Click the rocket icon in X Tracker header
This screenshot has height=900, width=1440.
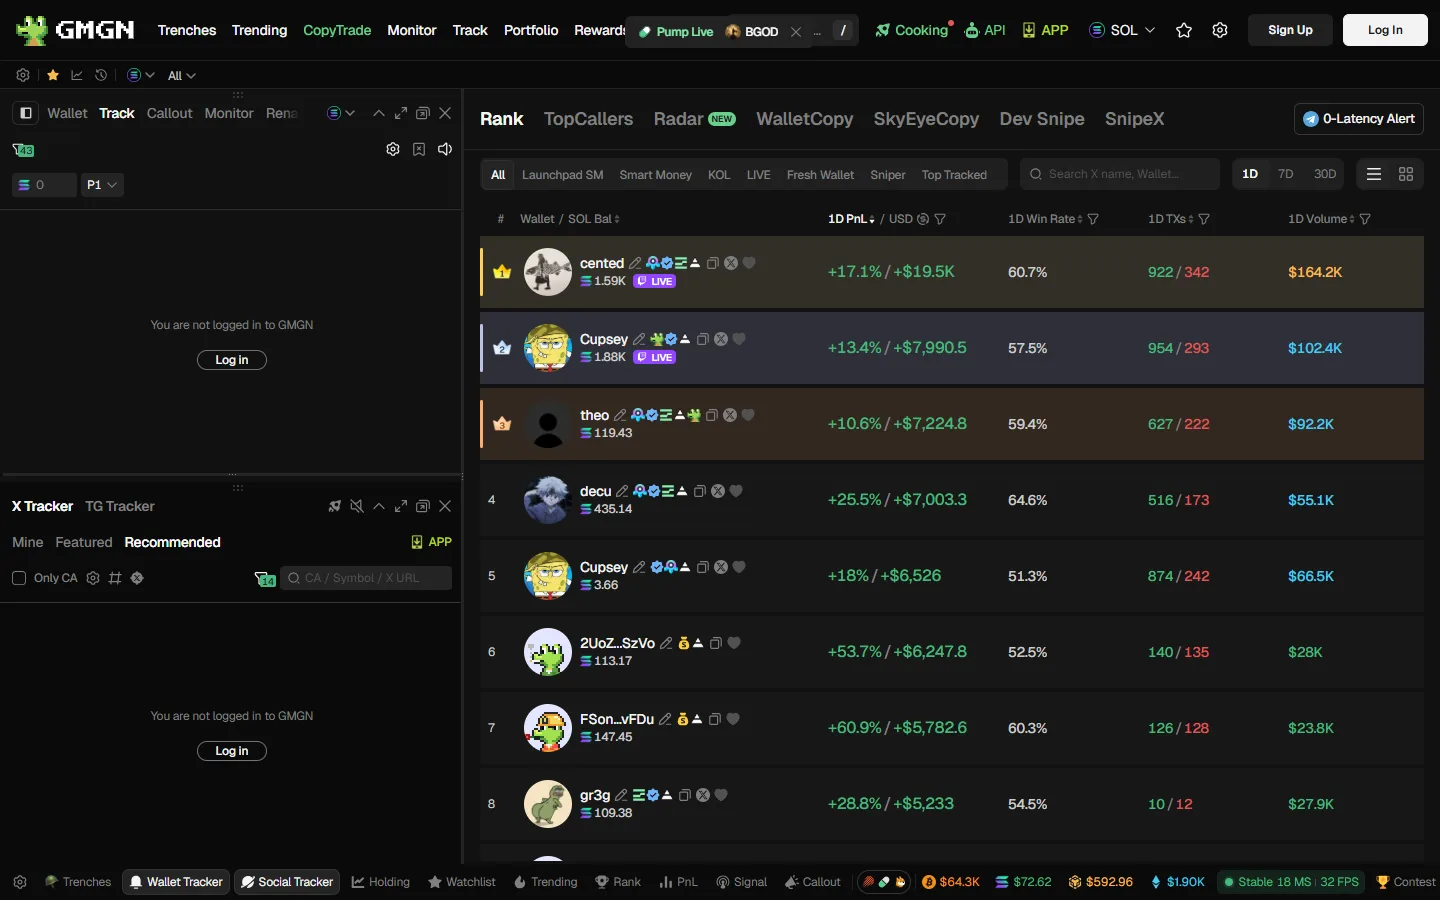click(x=335, y=506)
